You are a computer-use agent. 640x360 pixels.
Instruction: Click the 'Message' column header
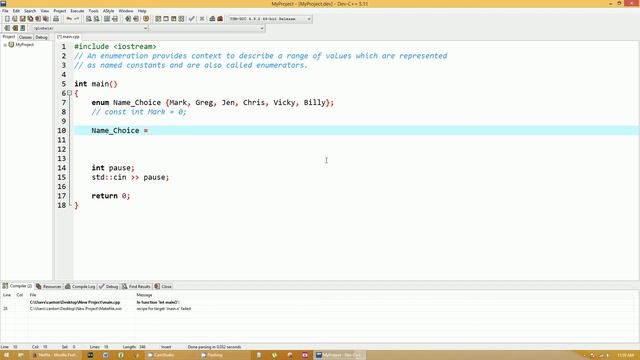pos(144,295)
